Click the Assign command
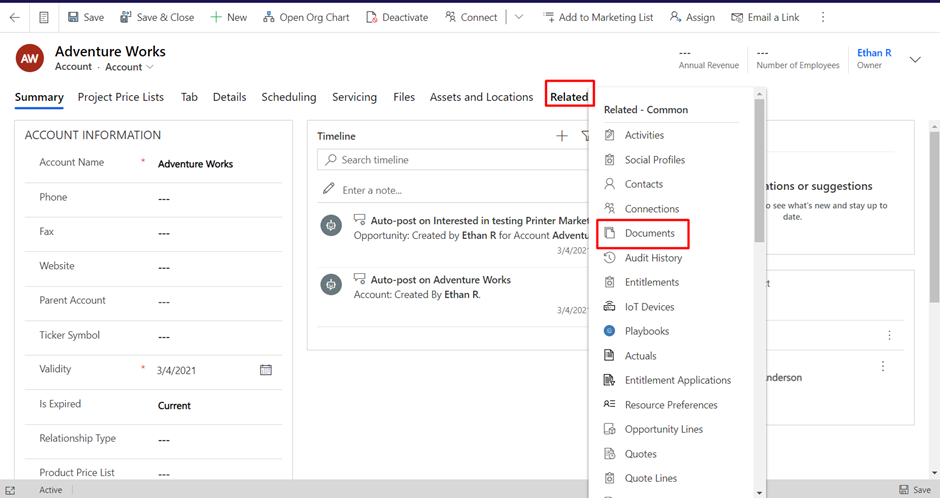 coord(692,17)
